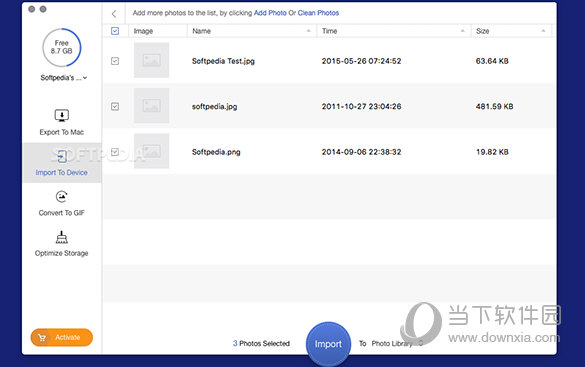
Task: Click the Free 8.7 GB storage ring
Action: [62, 47]
